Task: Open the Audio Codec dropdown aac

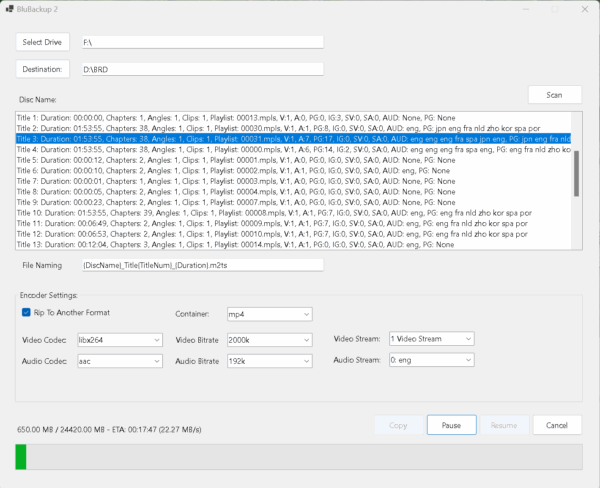Action: (120, 361)
